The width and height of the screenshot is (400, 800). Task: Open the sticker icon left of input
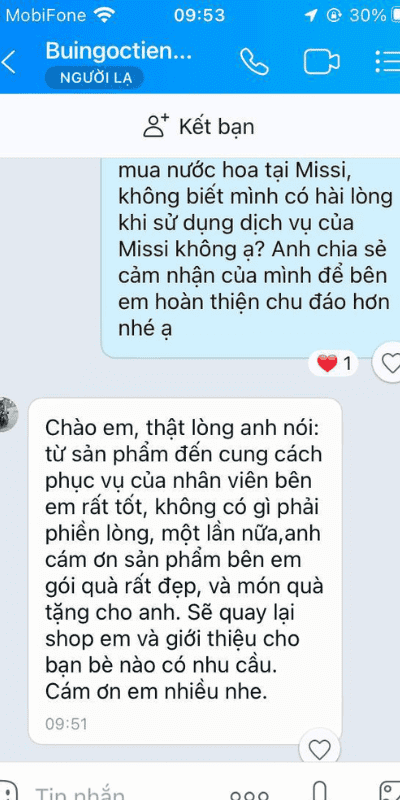(8, 792)
